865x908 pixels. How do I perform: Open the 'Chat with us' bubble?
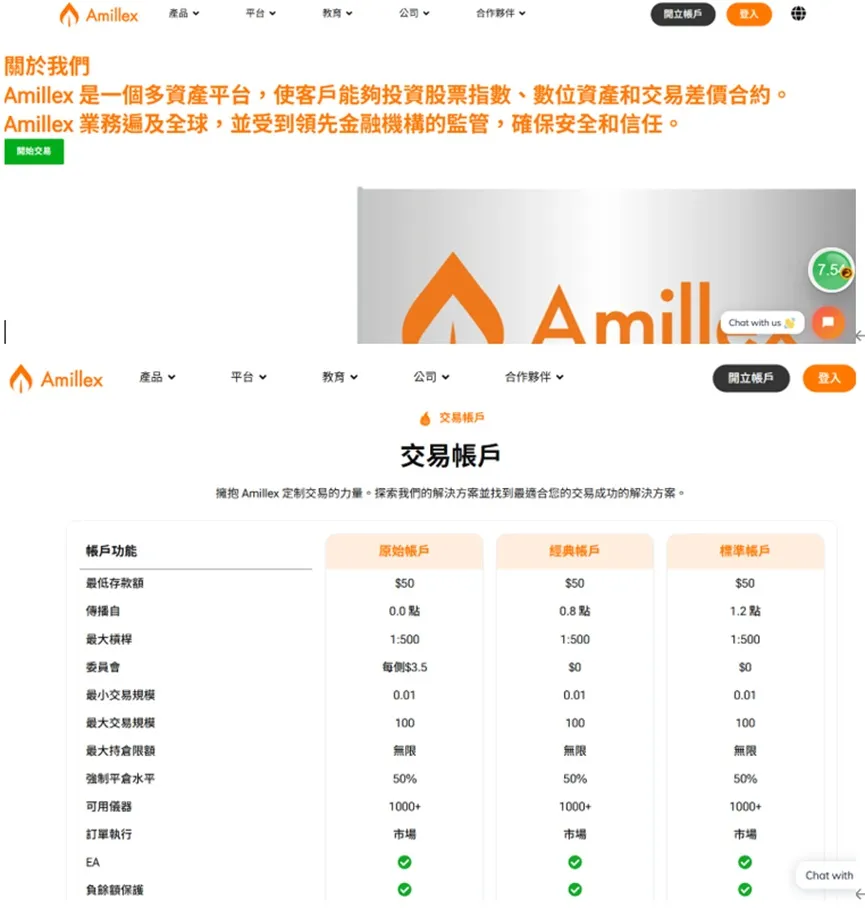[x=762, y=323]
